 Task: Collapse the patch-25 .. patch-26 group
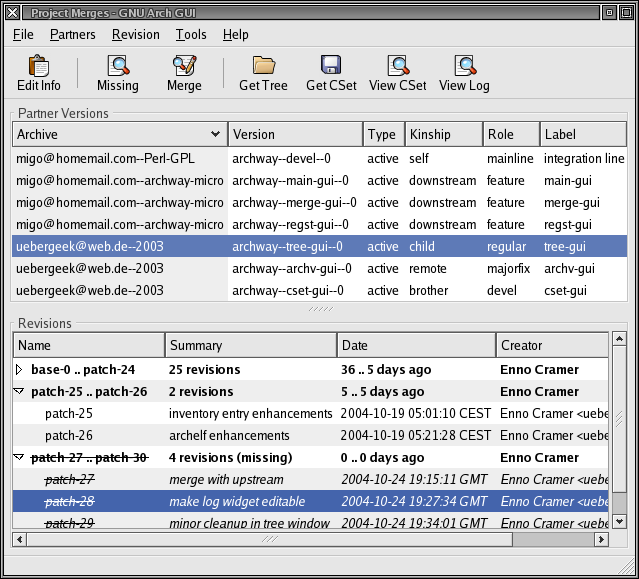click(20, 392)
